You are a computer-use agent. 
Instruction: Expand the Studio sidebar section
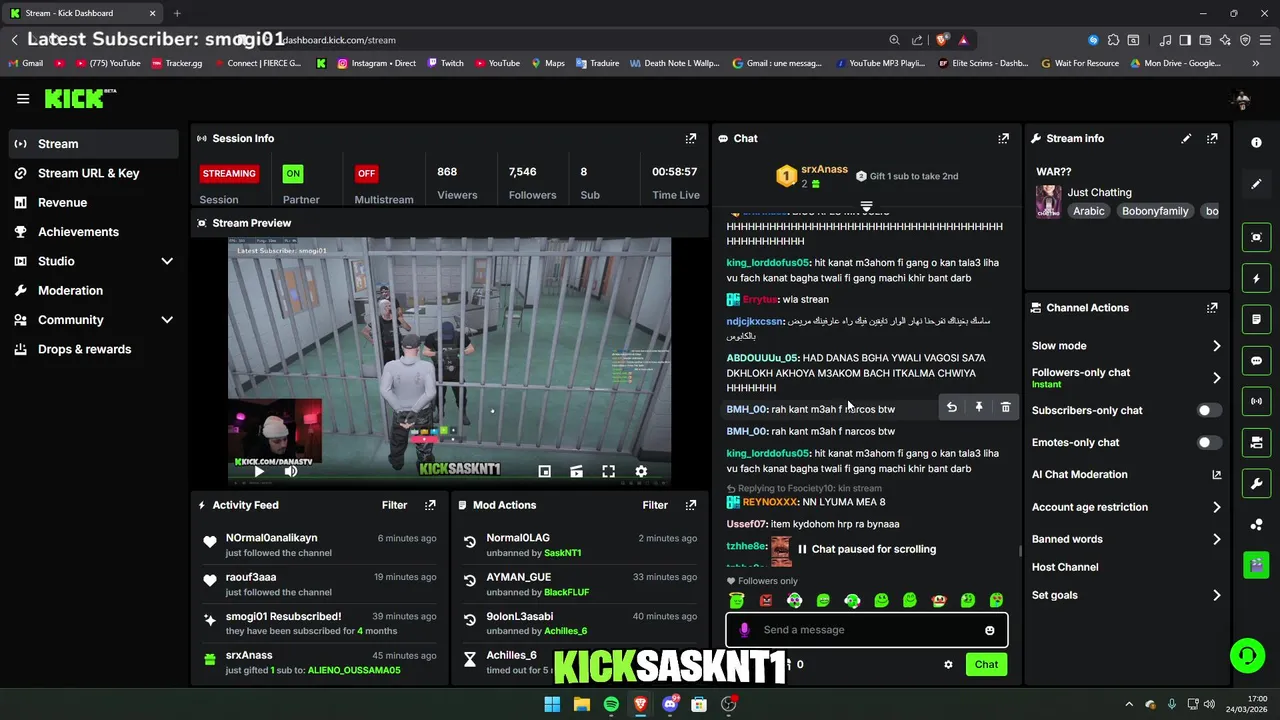[x=167, y=261]
